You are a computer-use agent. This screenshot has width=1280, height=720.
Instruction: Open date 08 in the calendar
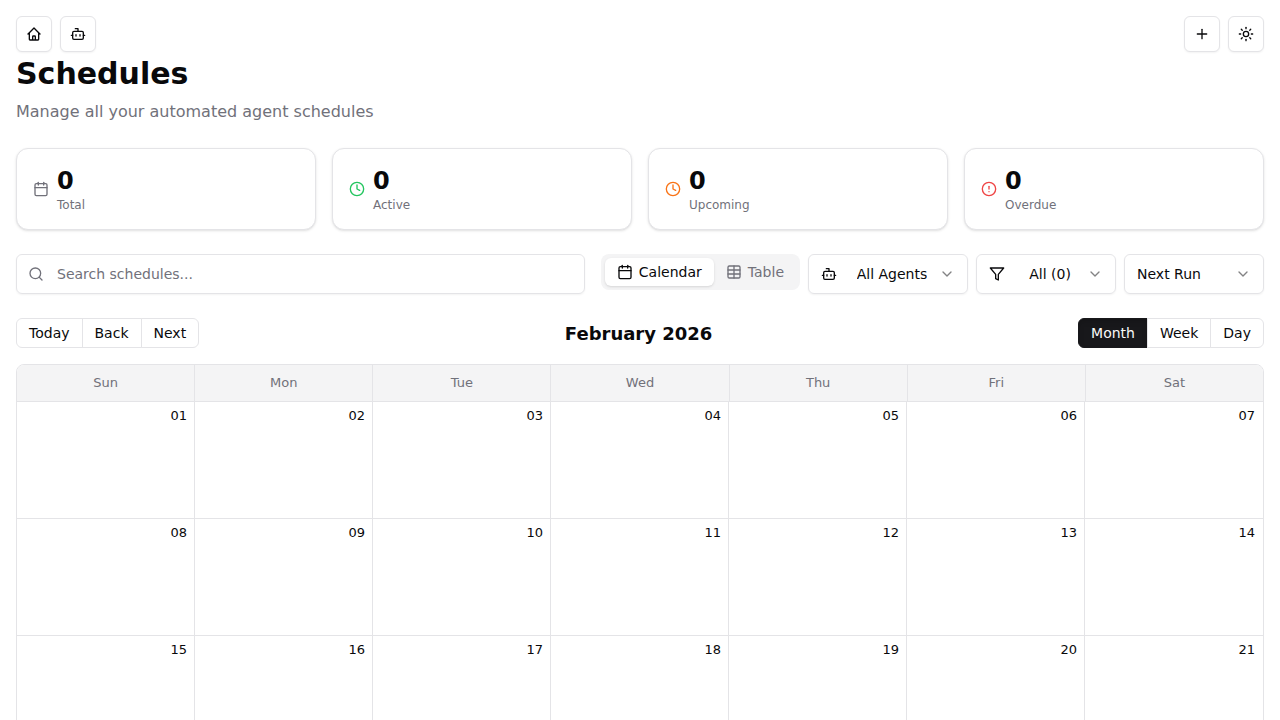(x=178, y=532)
